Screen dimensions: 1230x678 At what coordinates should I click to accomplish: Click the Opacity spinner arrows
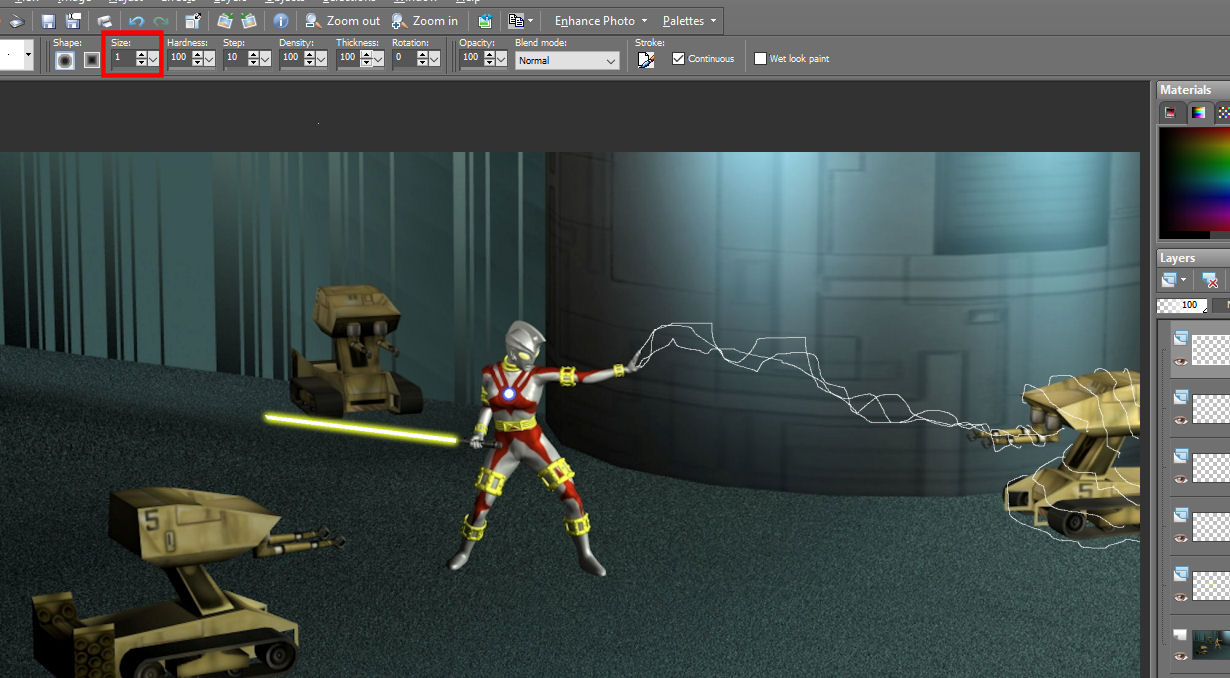(489, 59)
